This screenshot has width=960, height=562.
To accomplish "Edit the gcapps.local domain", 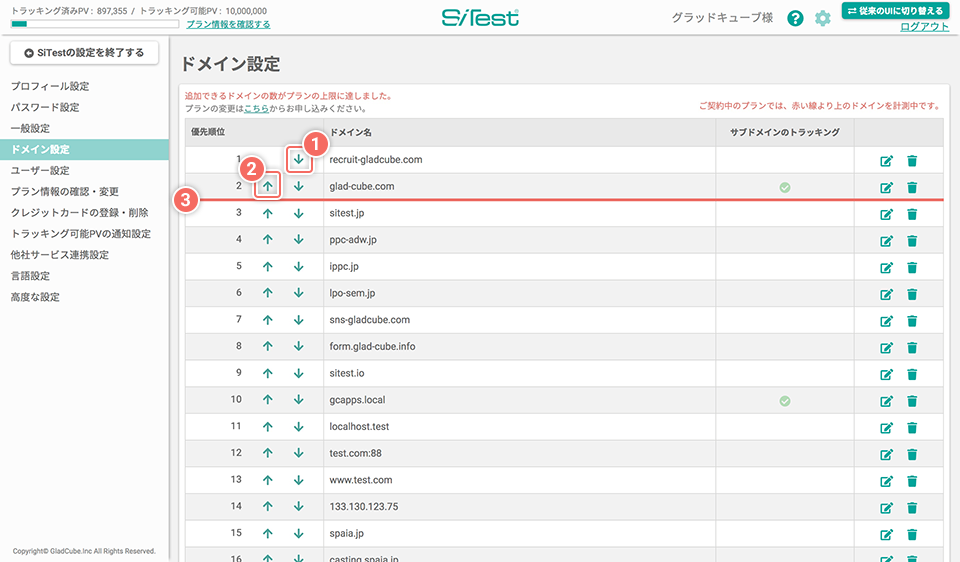I will point(886,401).
